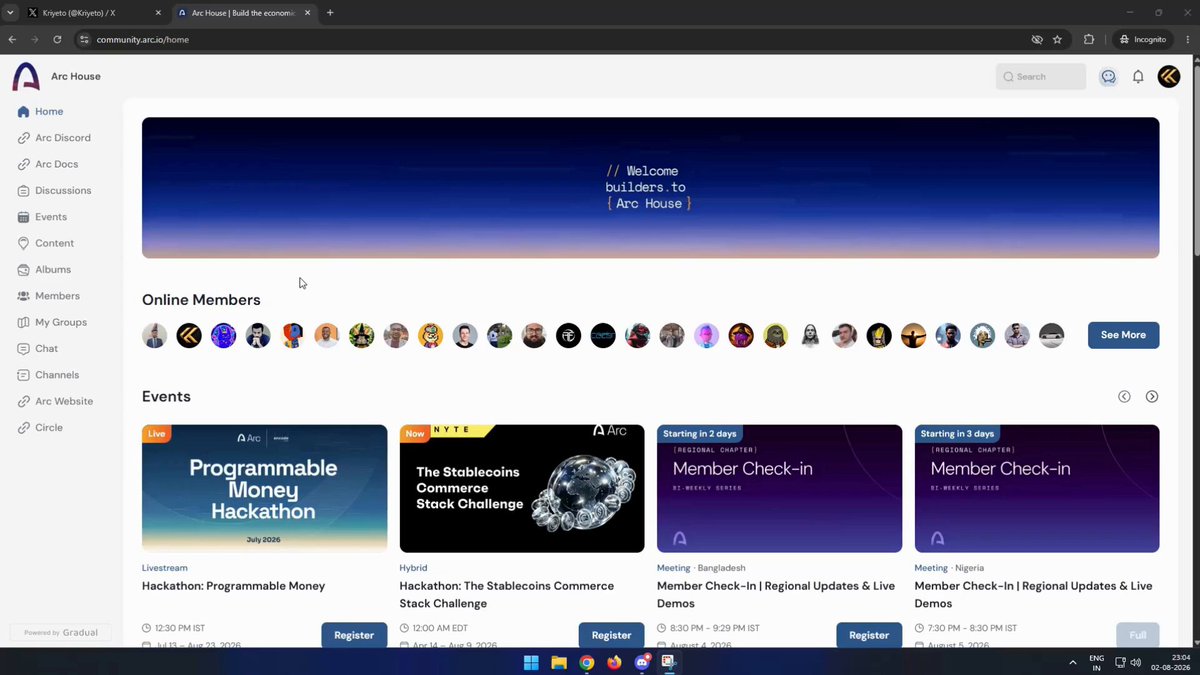Show next events with the right arrow
This screenshot has height=675, width=1200.
click(1152, 397)
